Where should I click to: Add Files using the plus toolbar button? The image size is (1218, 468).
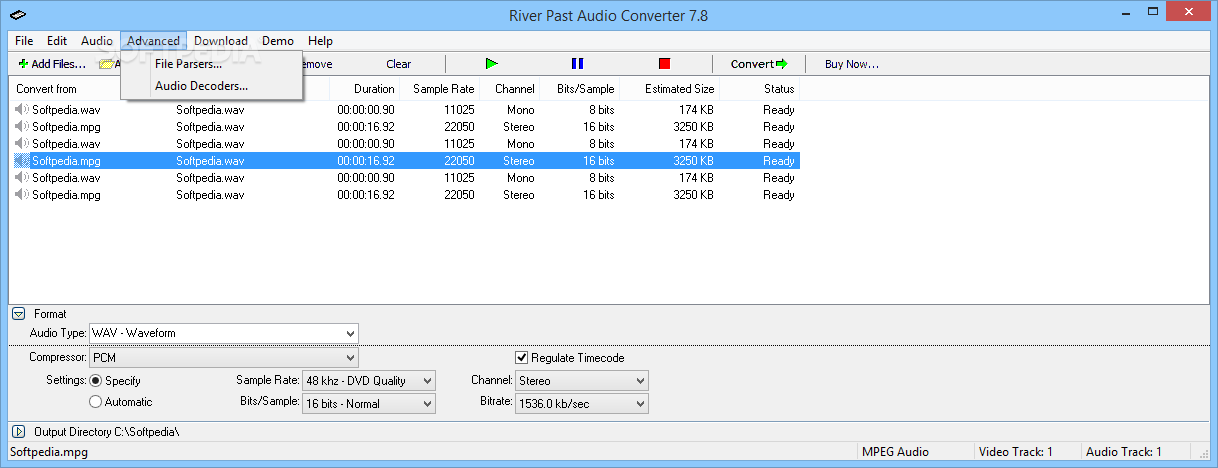click(x=52, y=64)
